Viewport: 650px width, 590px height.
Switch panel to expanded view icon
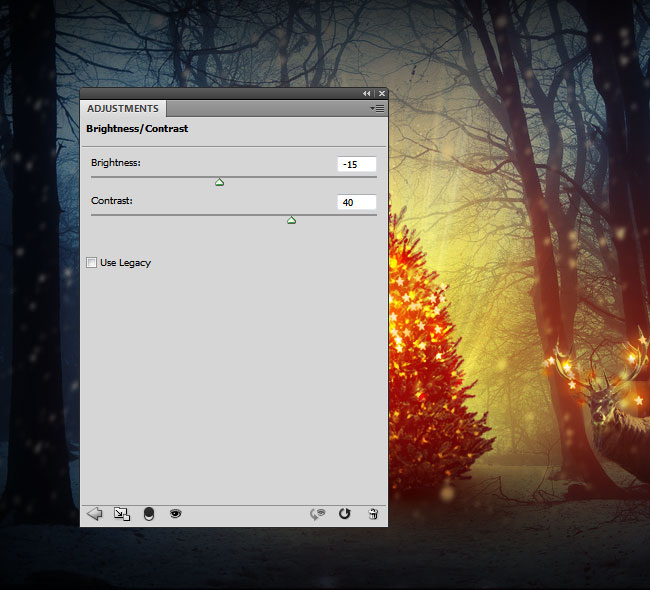point(122,514)
